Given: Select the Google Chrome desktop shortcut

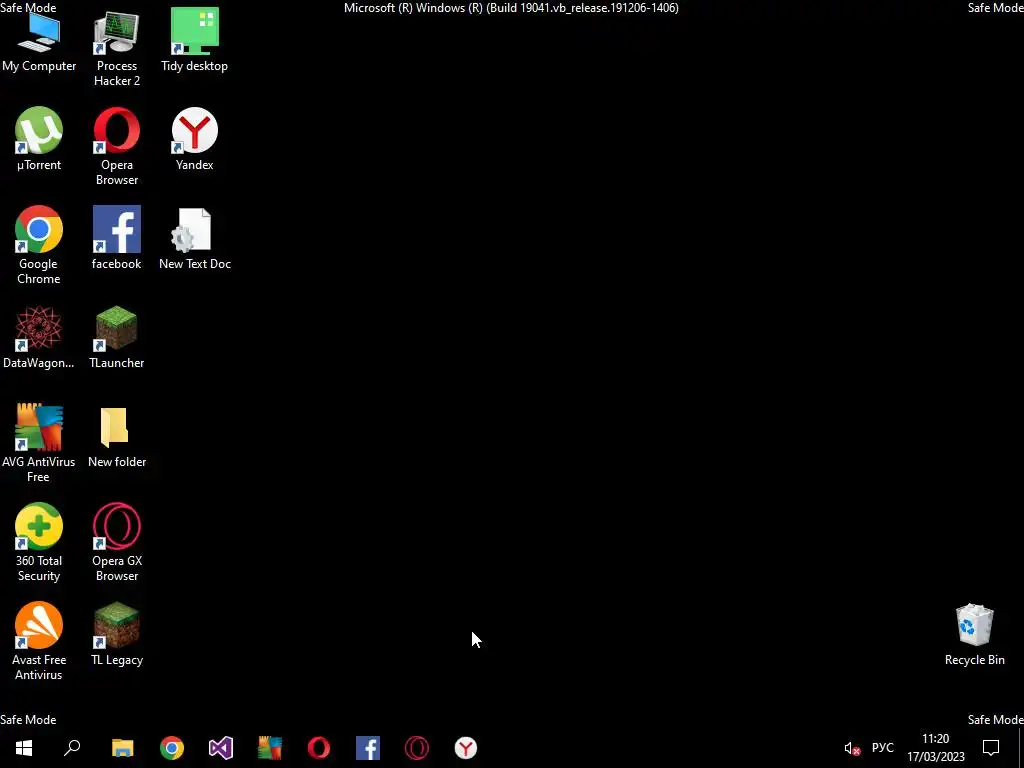Looking at the screenshot, I should (39, 246).
